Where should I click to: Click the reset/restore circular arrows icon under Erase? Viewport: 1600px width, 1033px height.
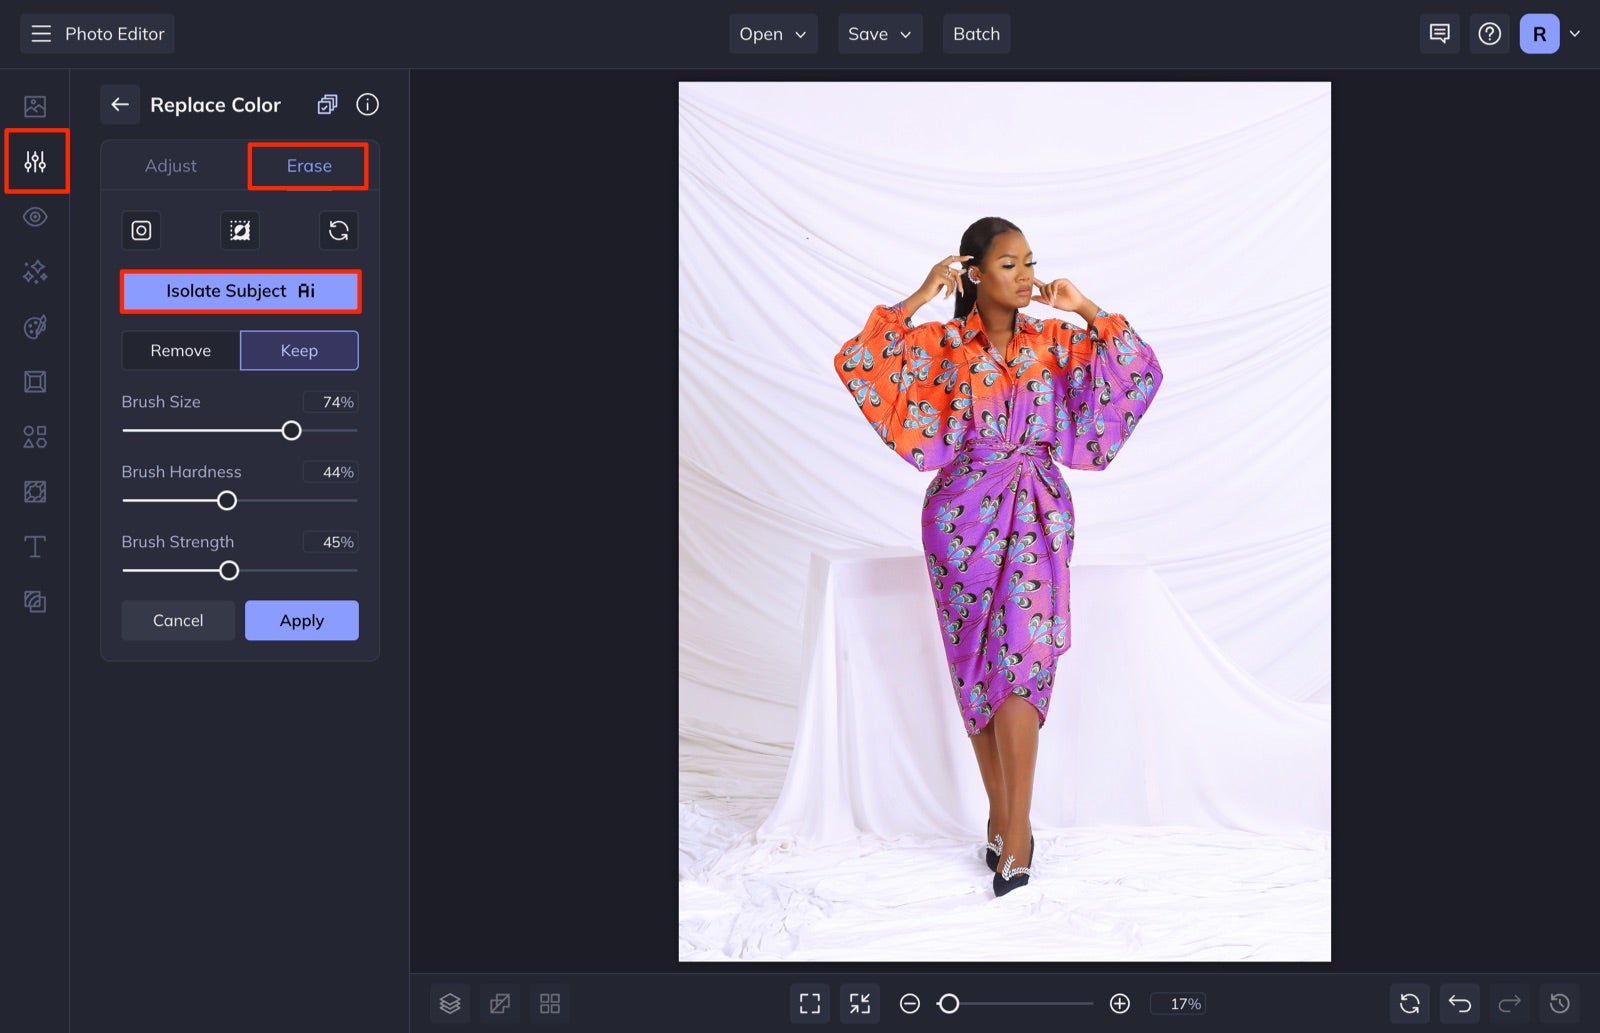(x=339, y=230)
